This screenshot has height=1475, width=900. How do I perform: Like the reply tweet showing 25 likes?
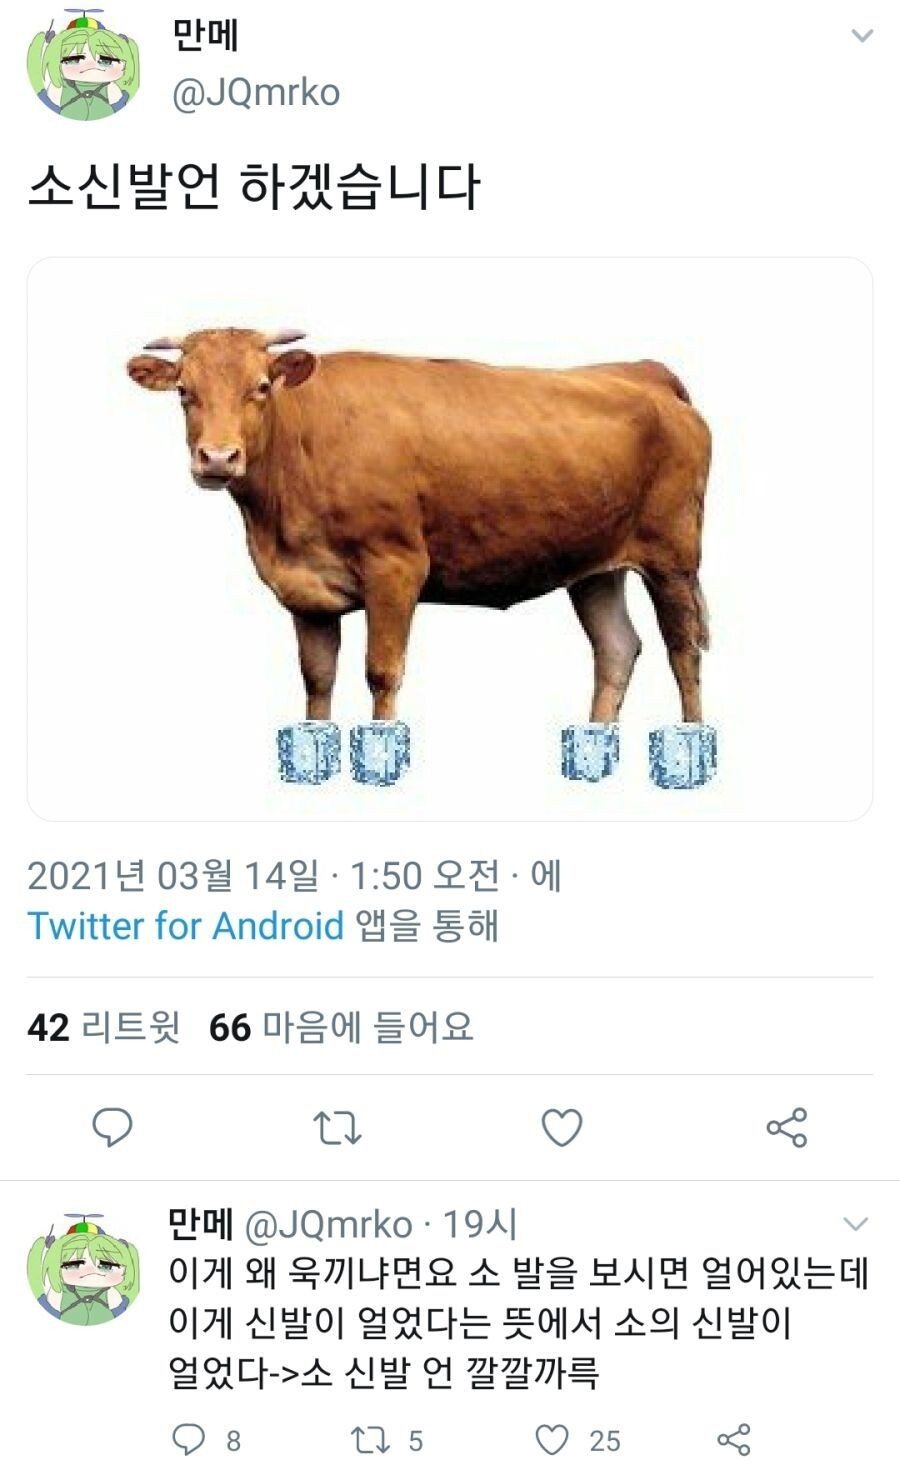point(552,1439)
